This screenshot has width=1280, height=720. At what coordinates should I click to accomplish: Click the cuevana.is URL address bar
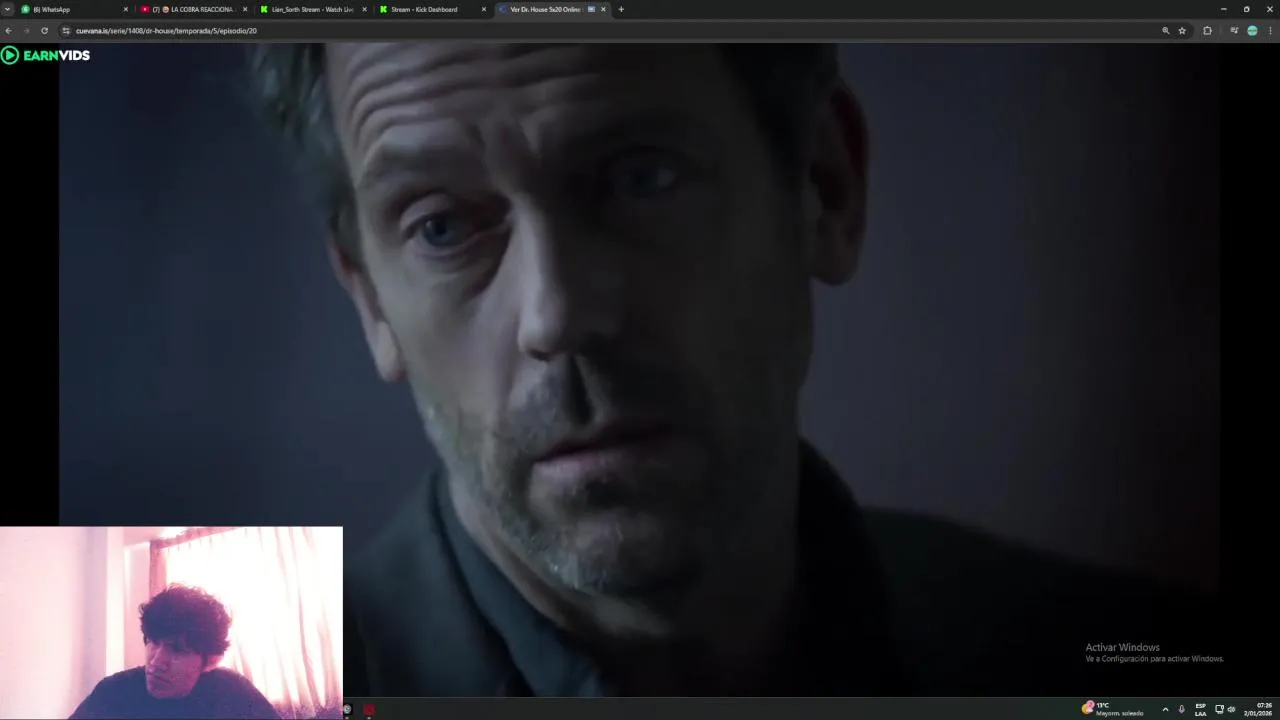[625, 31]
